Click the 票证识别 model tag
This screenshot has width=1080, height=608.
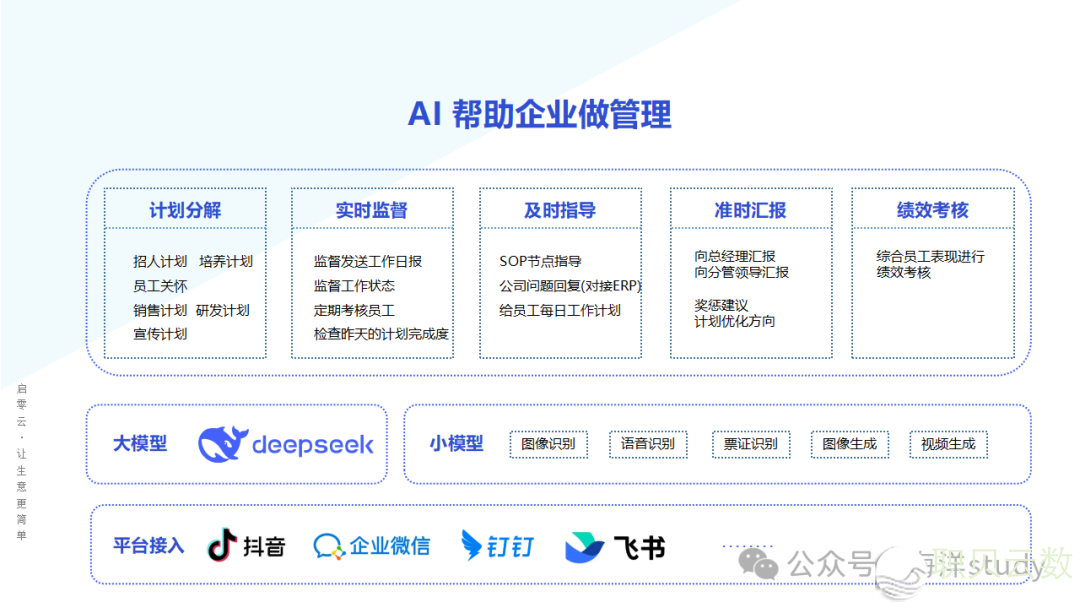(750, 444)
